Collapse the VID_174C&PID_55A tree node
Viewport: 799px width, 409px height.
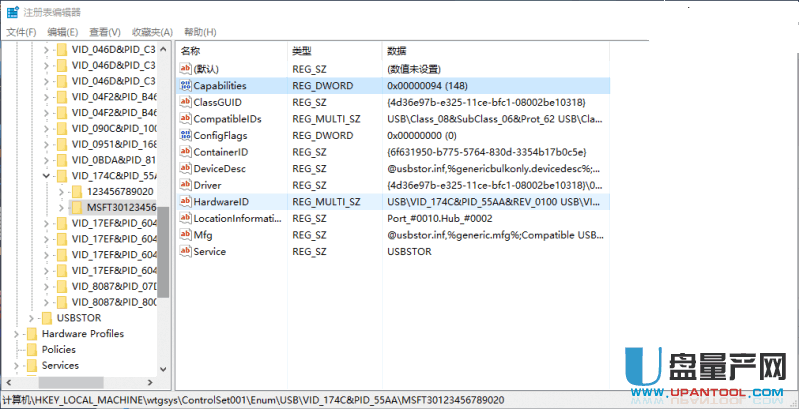[46, 175]
